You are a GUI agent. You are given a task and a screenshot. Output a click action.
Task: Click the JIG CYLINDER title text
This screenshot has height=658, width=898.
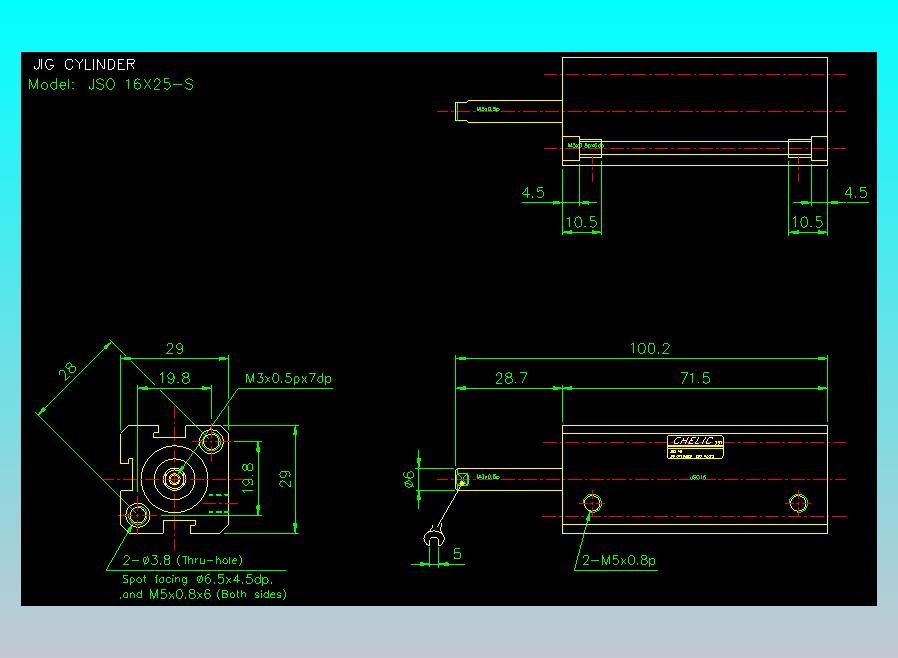[x=84, y=65]
